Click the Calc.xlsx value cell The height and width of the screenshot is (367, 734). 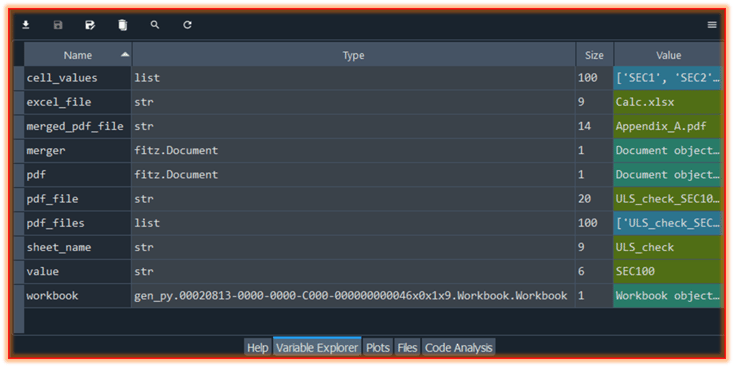[668, 102]
